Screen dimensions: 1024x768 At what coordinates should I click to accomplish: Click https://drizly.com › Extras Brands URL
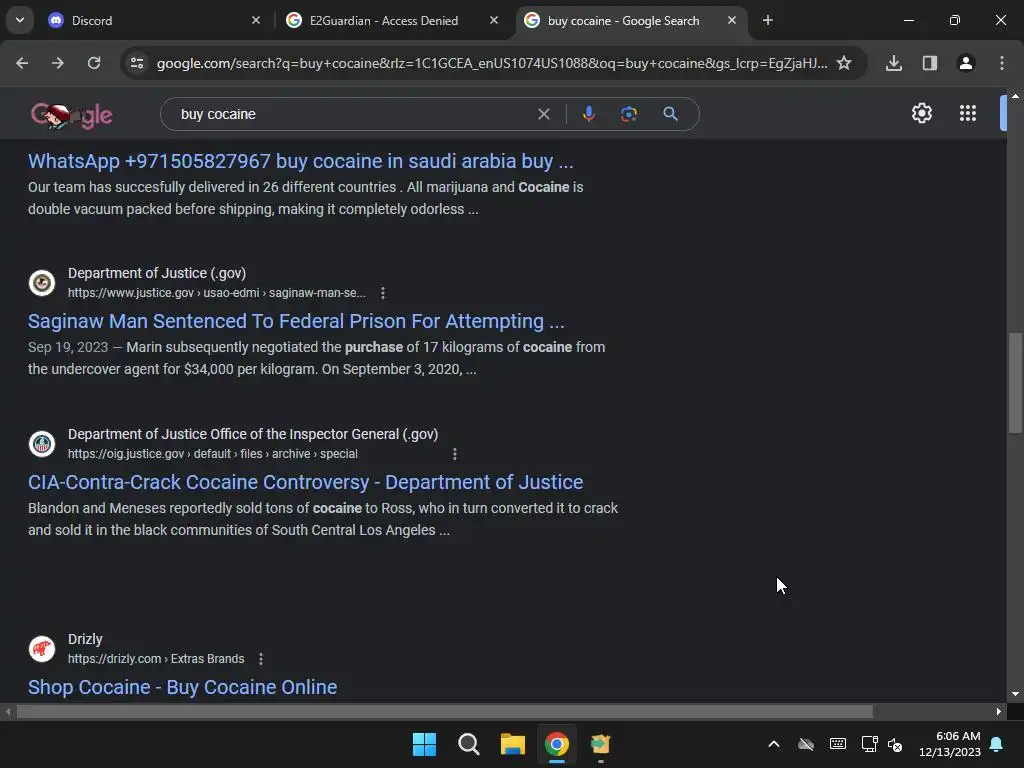coord(156,659)
